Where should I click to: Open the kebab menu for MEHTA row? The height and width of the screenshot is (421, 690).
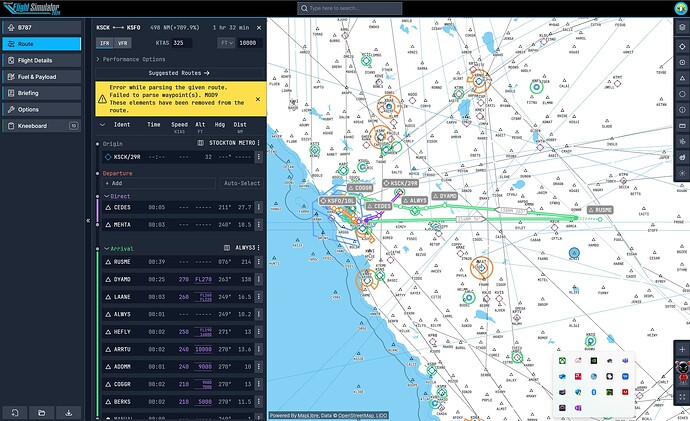259,224
